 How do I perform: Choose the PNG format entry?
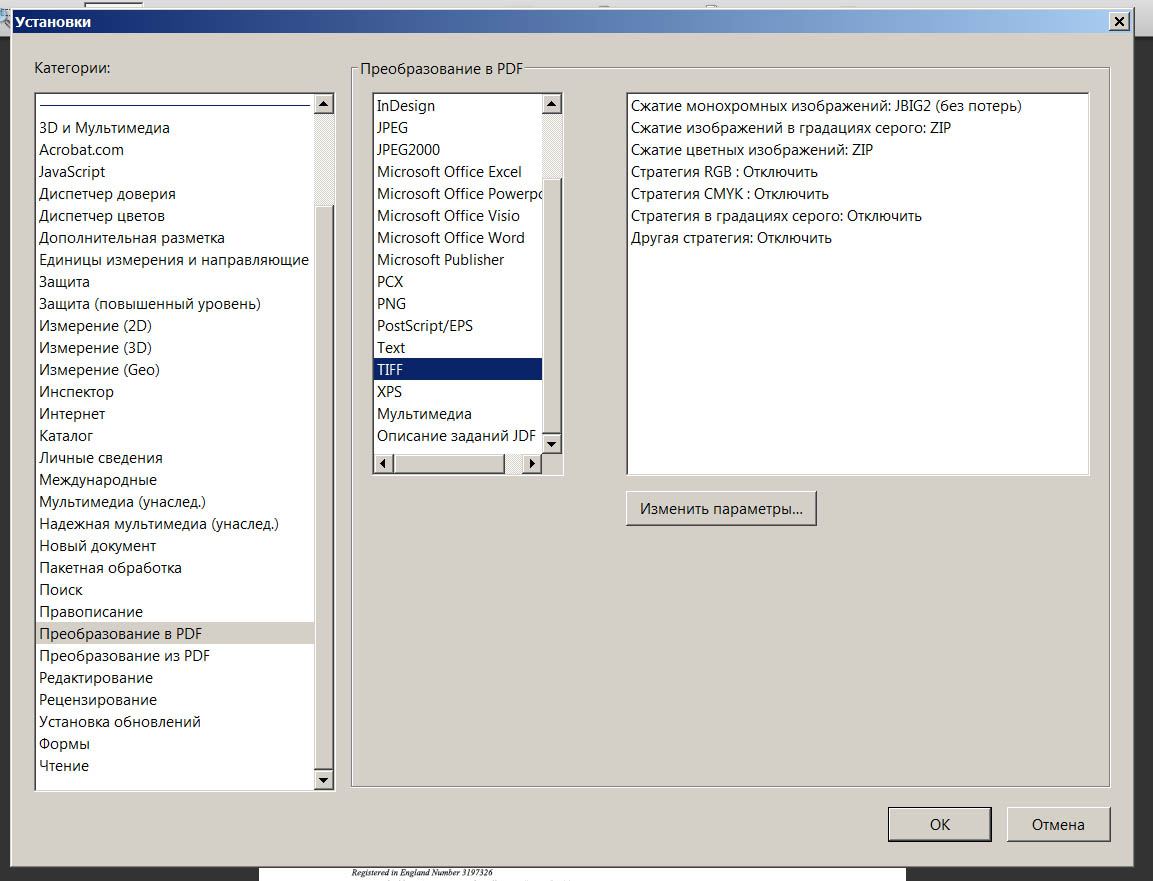[458, 304]
